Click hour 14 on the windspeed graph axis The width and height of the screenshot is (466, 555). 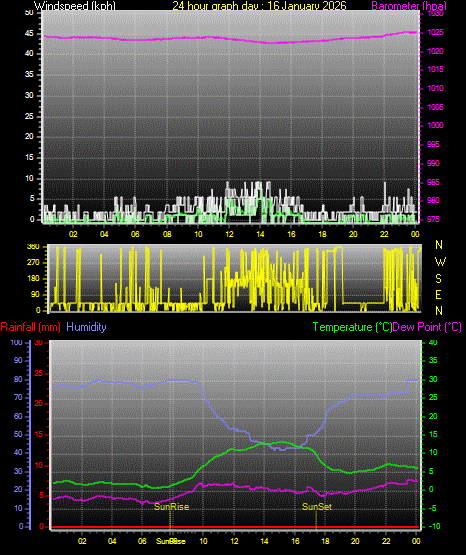(260, 234)
